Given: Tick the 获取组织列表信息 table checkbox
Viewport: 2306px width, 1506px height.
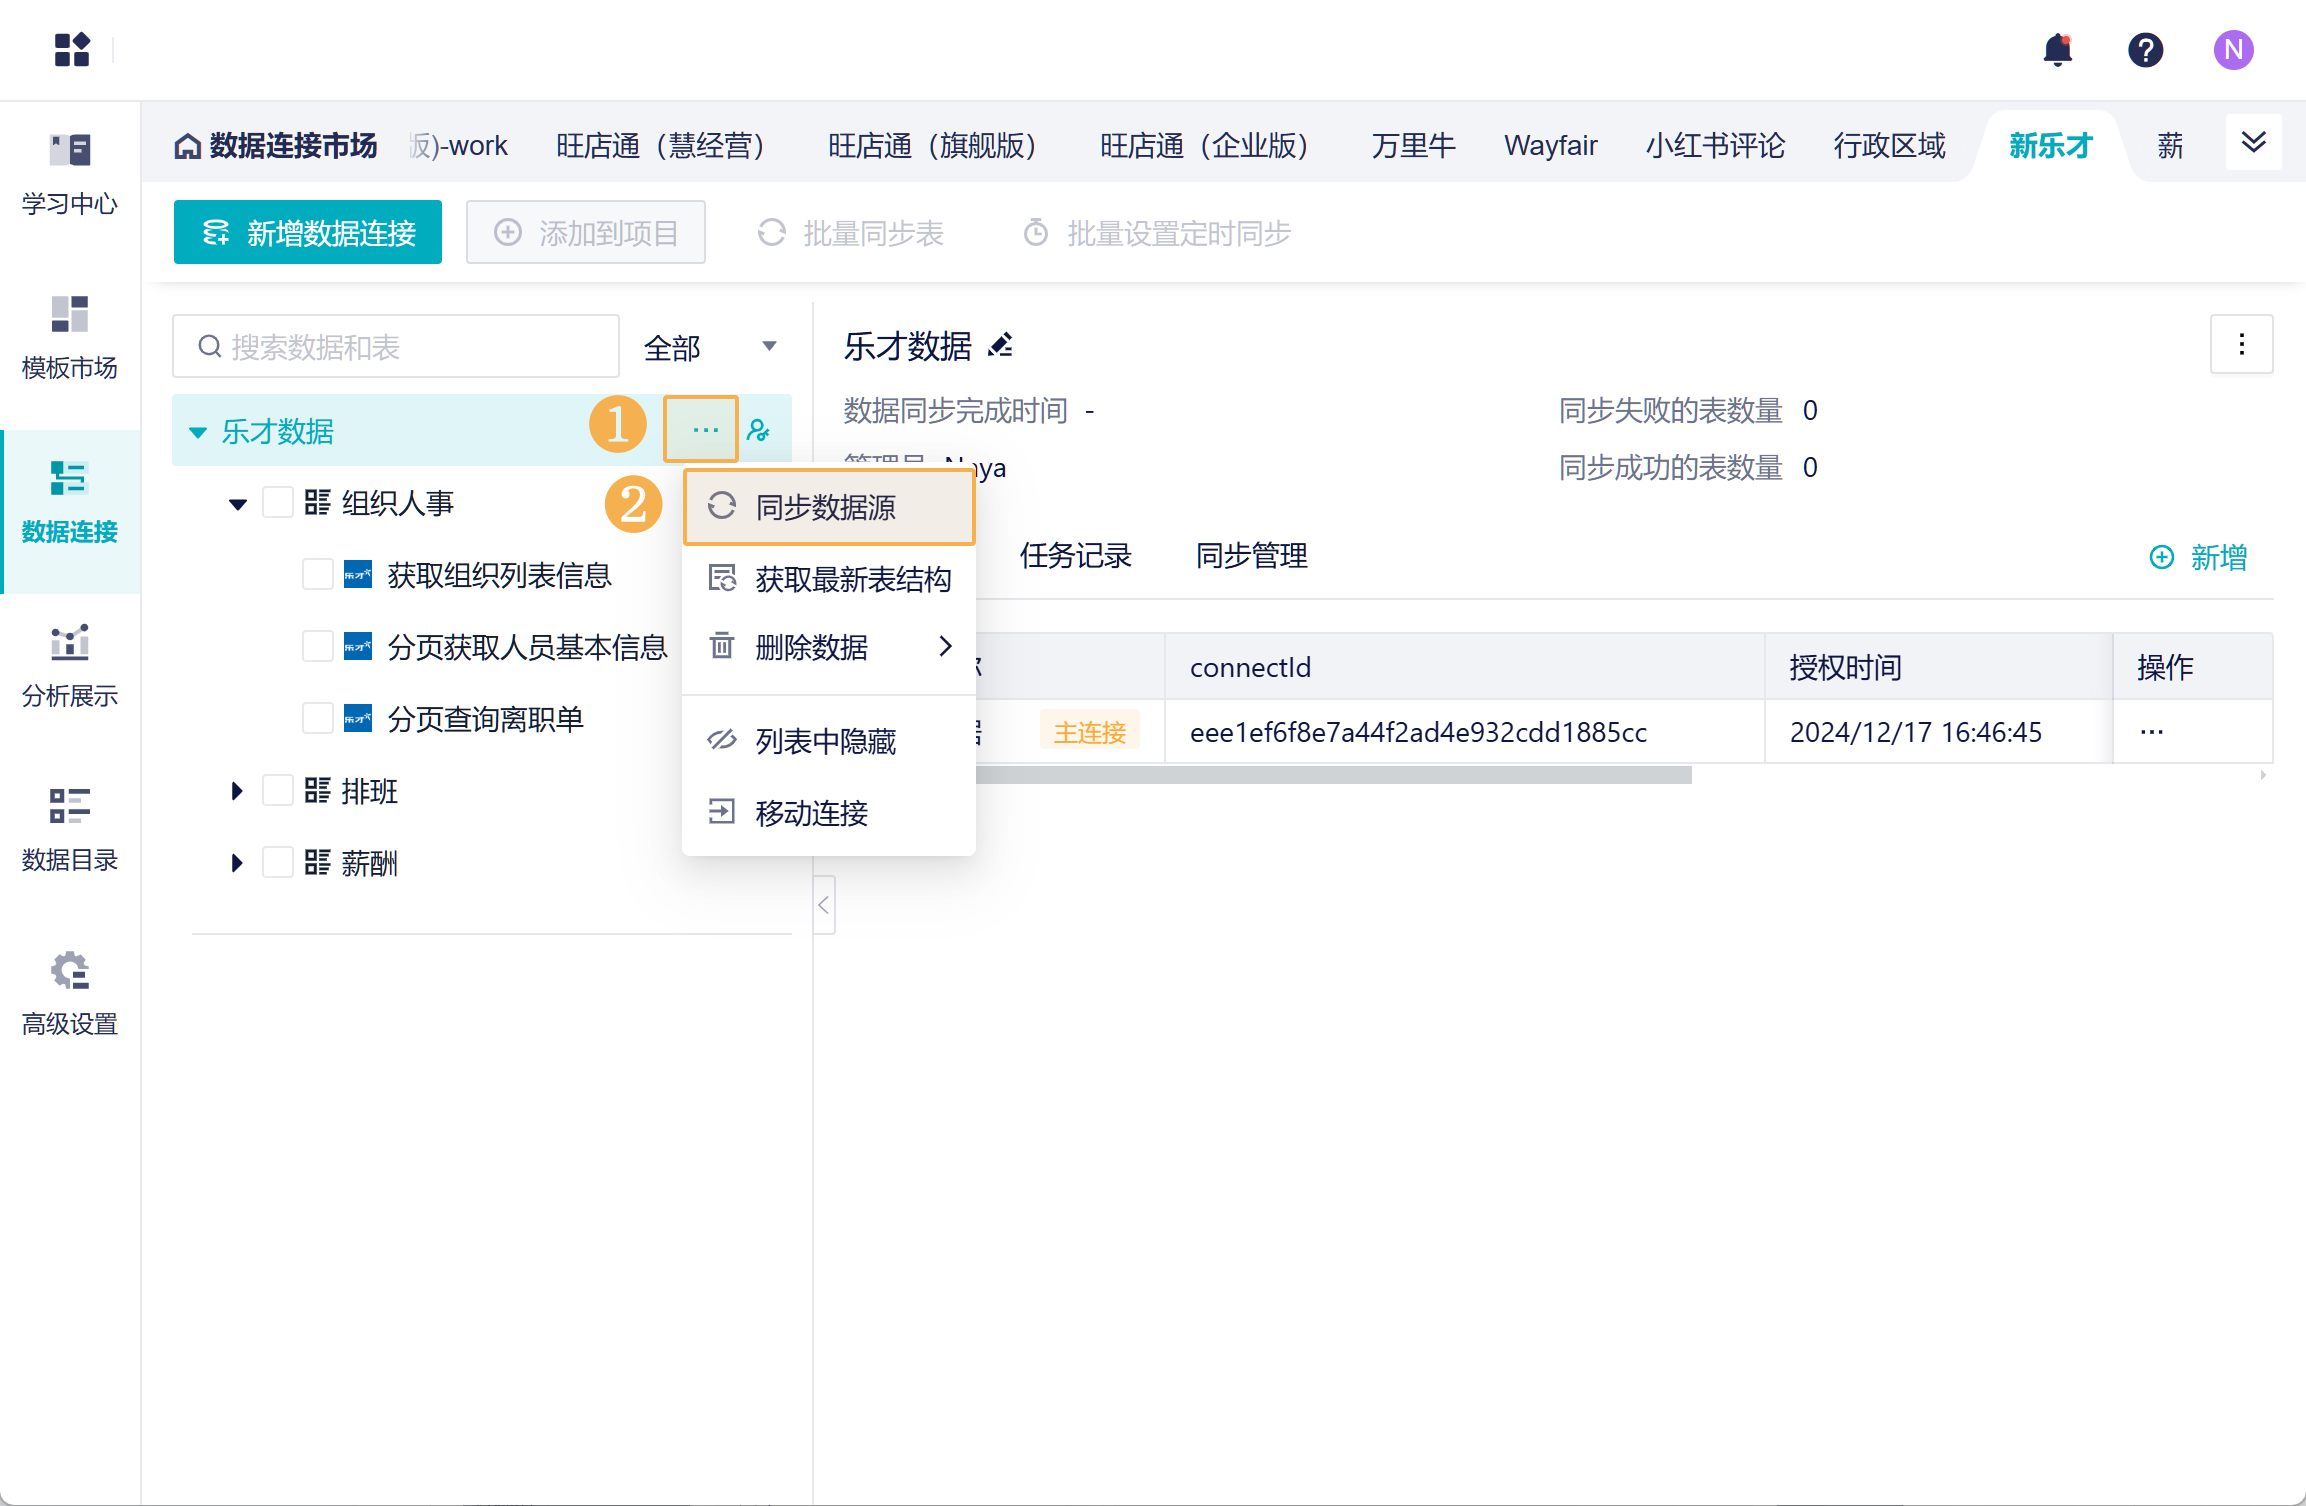Looking at the screenshot, I should coord(318,575).
